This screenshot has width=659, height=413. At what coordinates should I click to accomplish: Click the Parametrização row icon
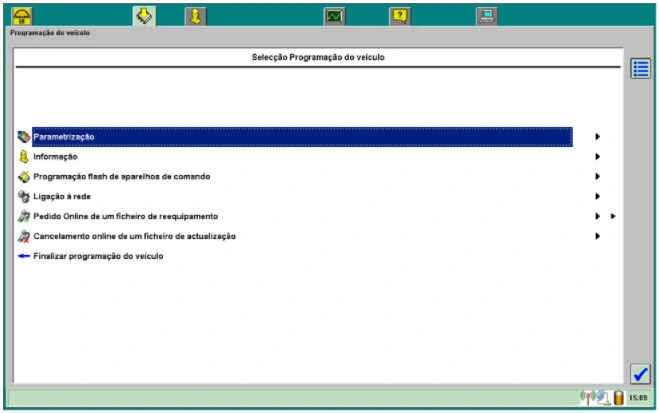coord(24,137)
